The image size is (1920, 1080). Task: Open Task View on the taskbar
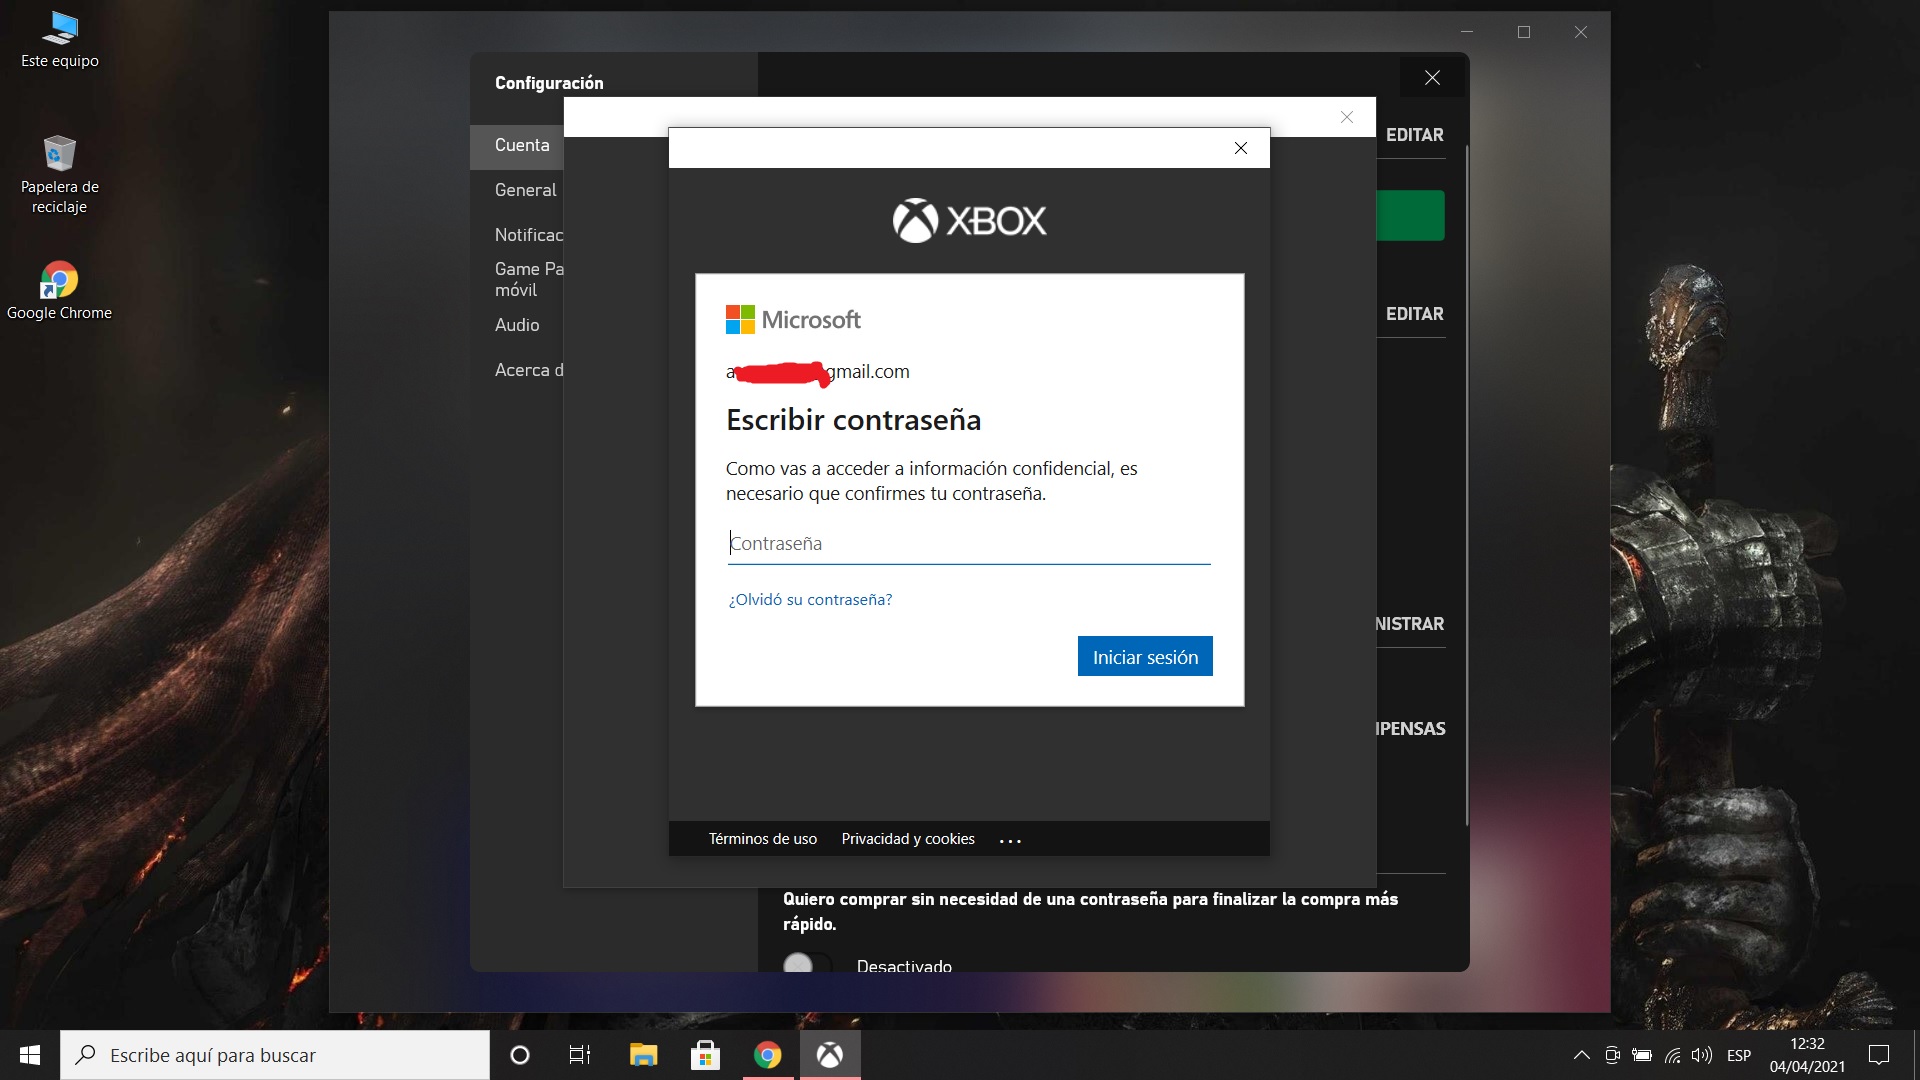pyautogui.click(x=580, y=1055)
